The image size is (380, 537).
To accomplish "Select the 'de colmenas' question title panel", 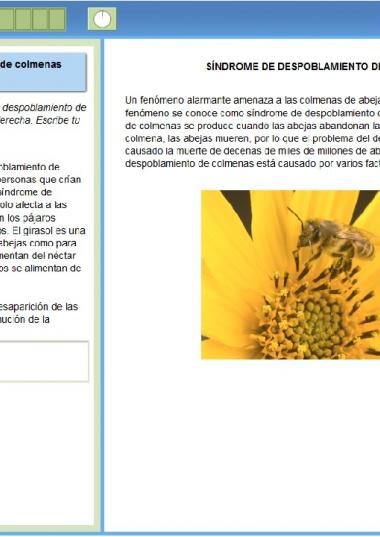I will tap(43, 72).
